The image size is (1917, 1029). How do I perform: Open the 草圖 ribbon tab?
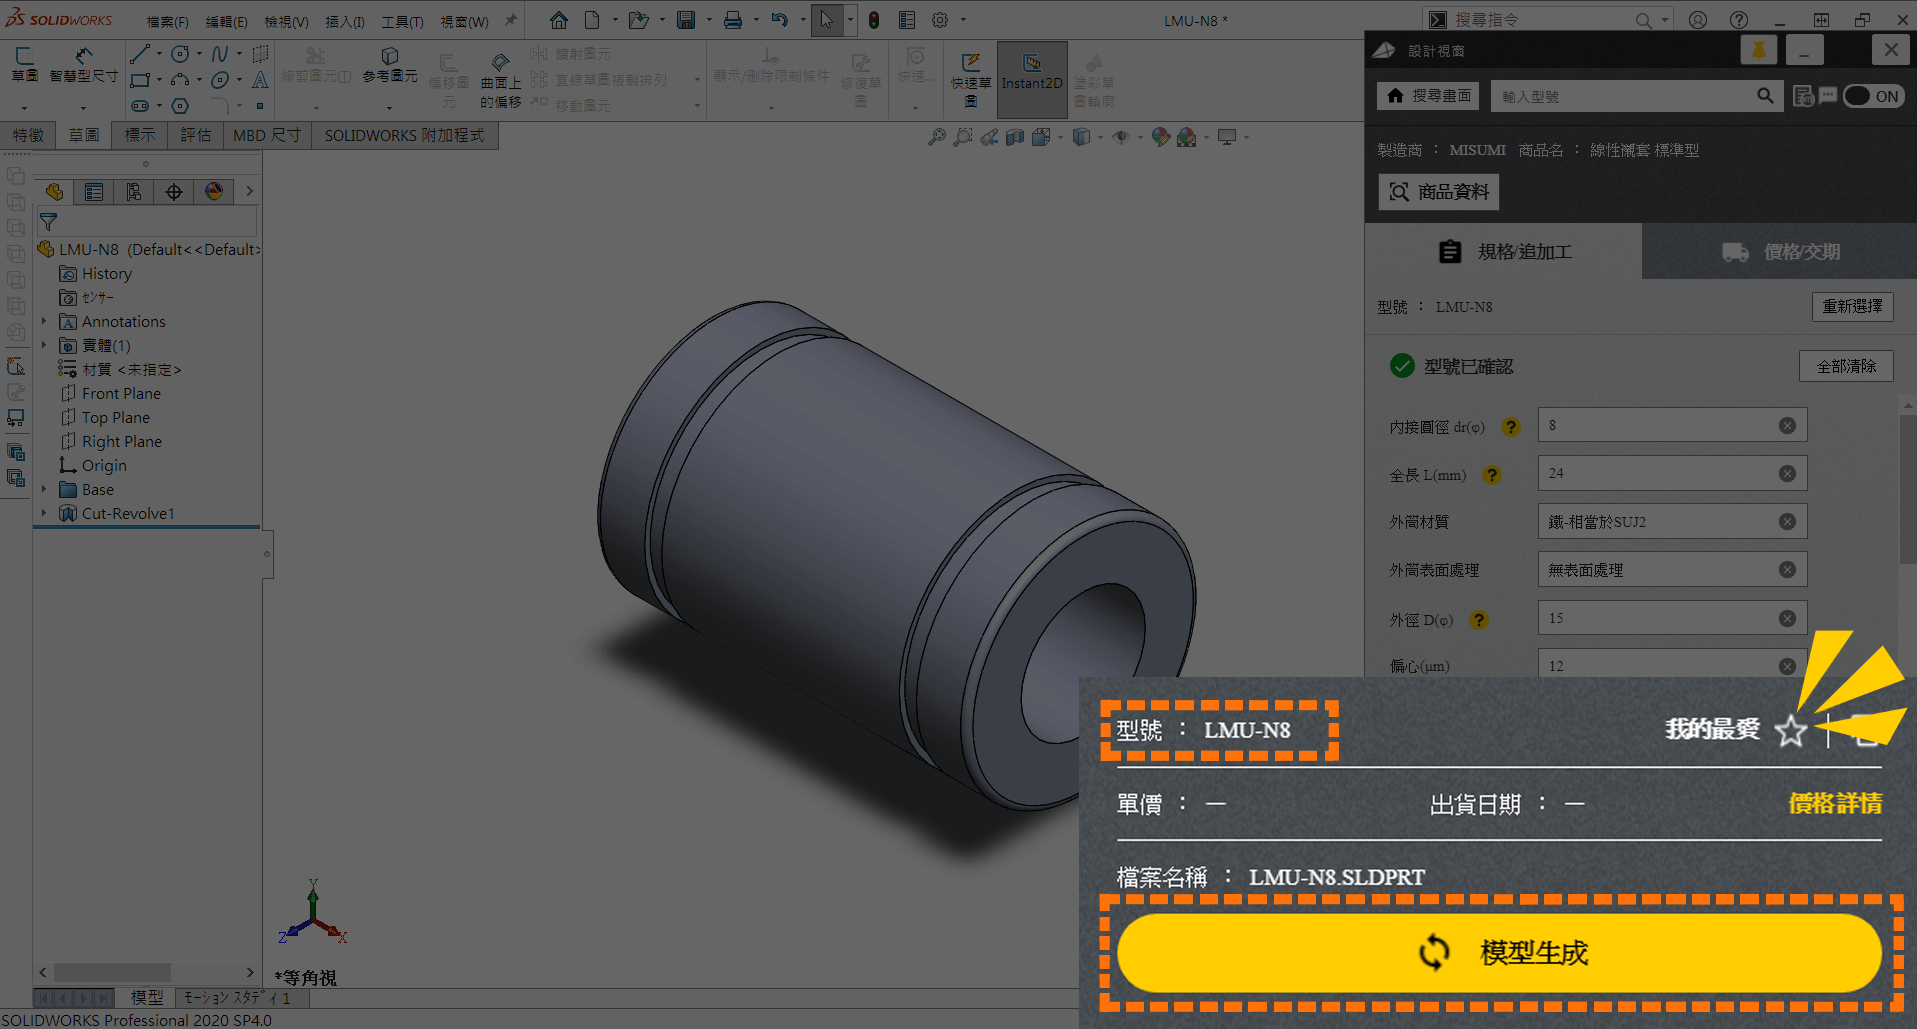point(84,135)
